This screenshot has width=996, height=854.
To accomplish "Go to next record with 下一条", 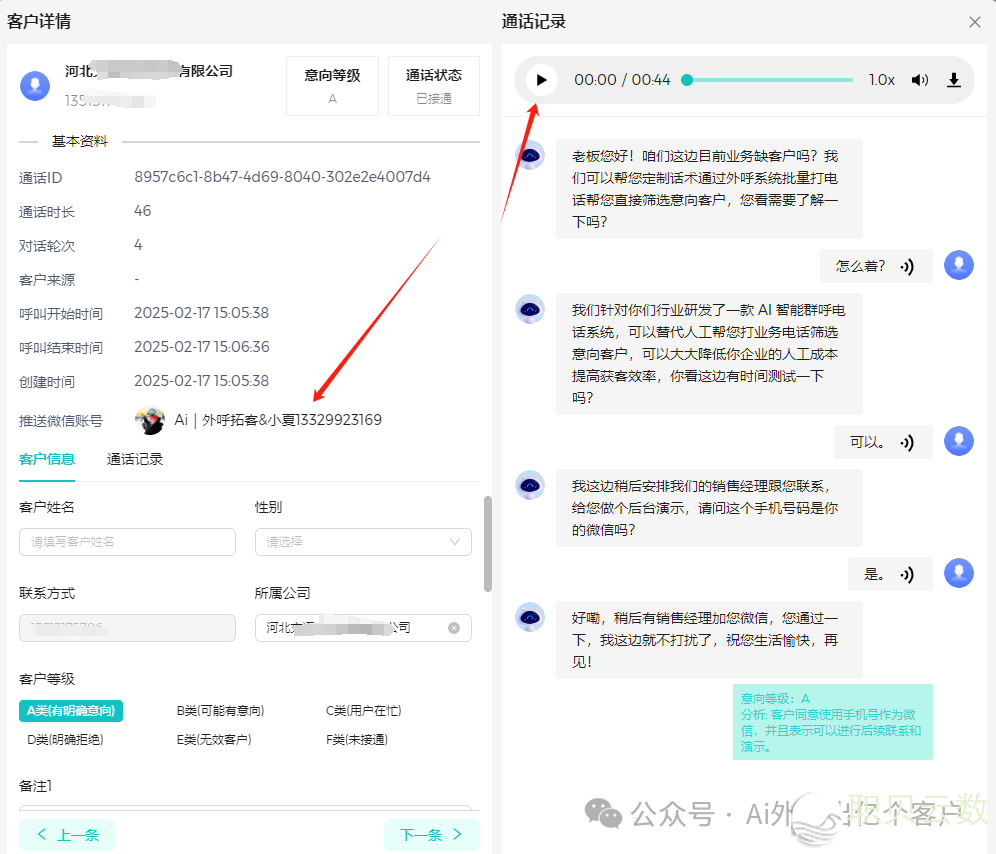I will pos(431,834).
